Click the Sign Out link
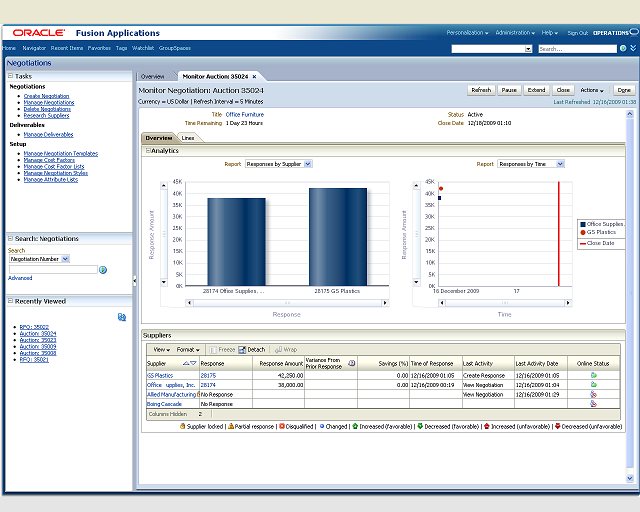Viewport: 640px width, 512px height. [x=578, y=33]
